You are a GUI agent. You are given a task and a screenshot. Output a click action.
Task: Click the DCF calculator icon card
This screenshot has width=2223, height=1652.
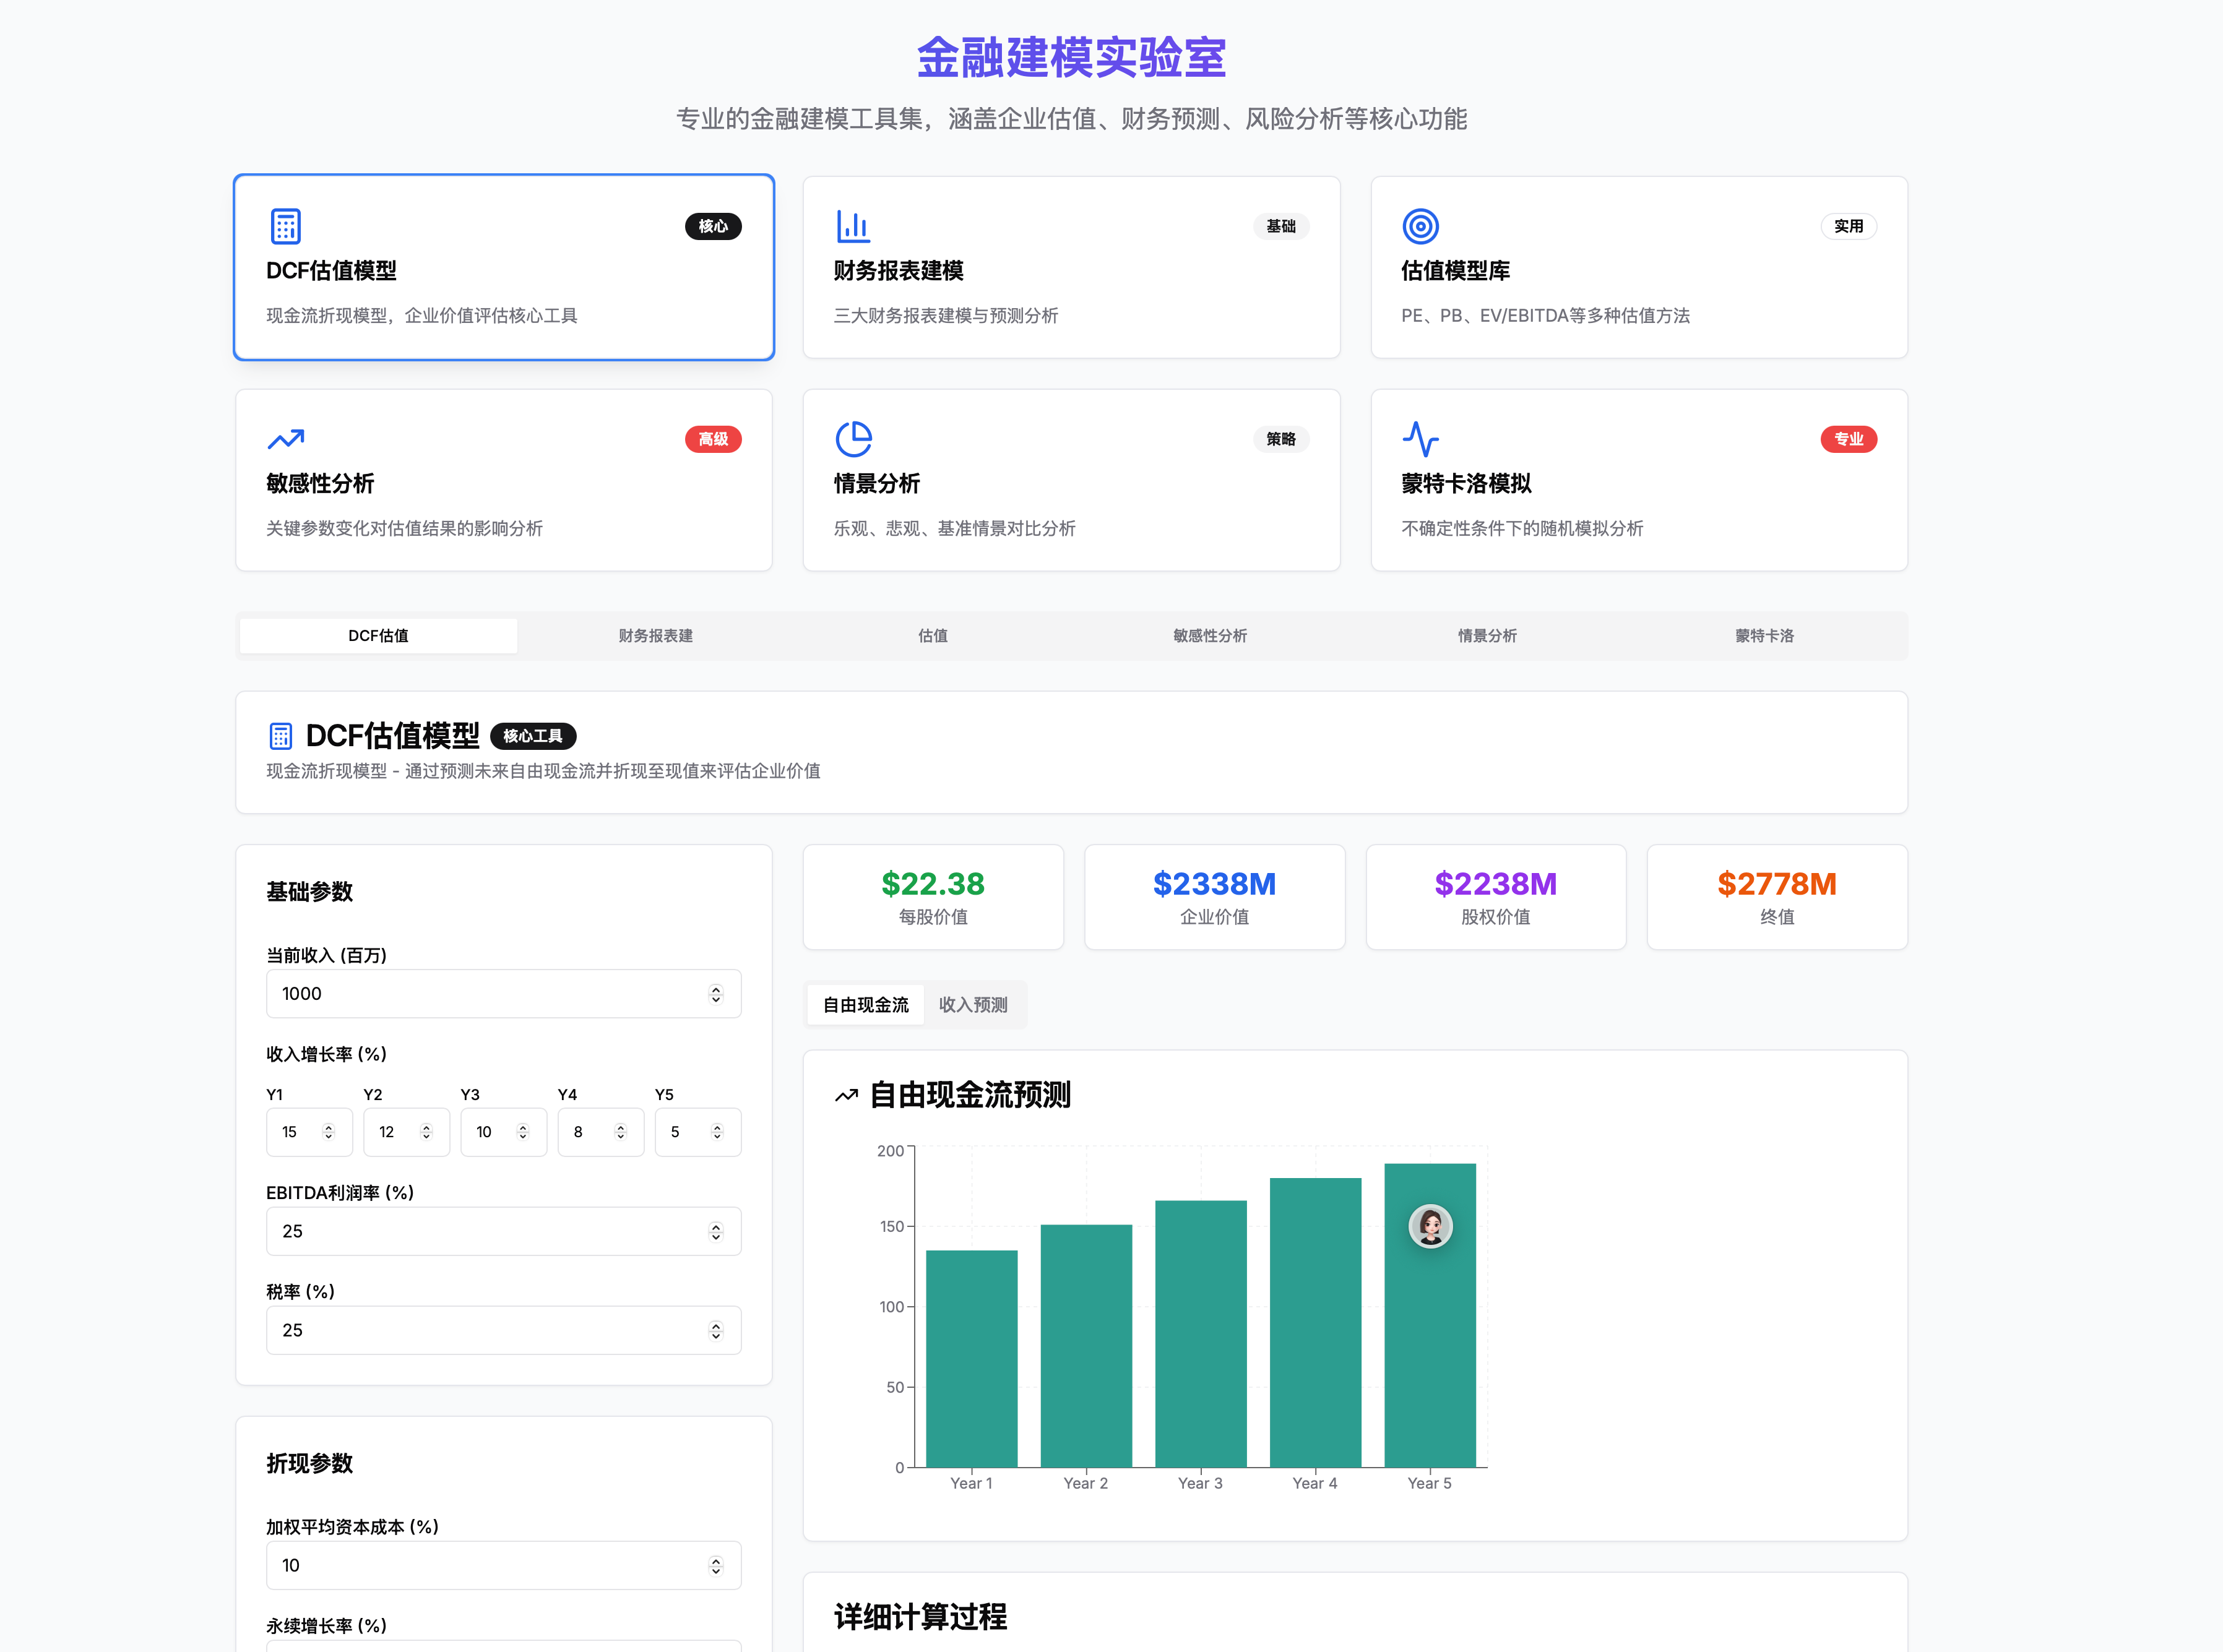(285, 226)
